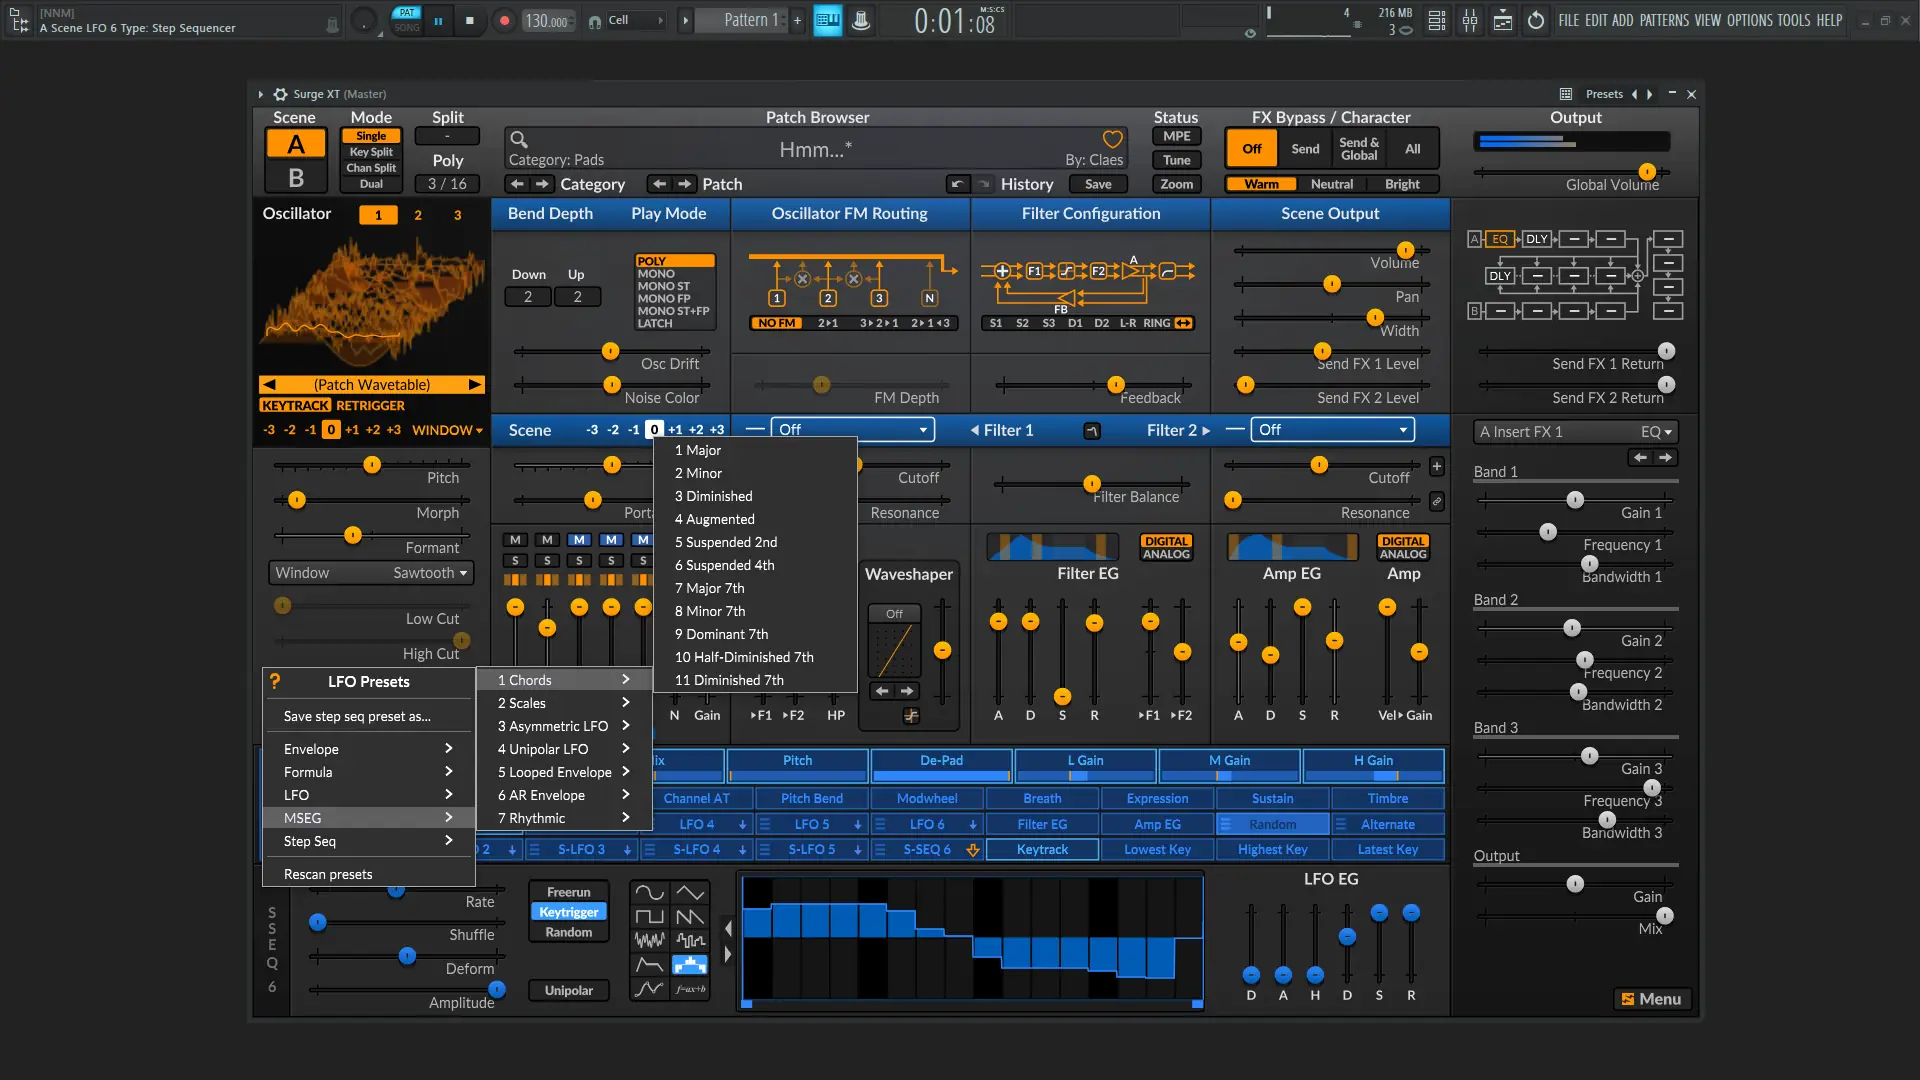Open the A Insert FX 1 selector

[x=1575, y=432]
